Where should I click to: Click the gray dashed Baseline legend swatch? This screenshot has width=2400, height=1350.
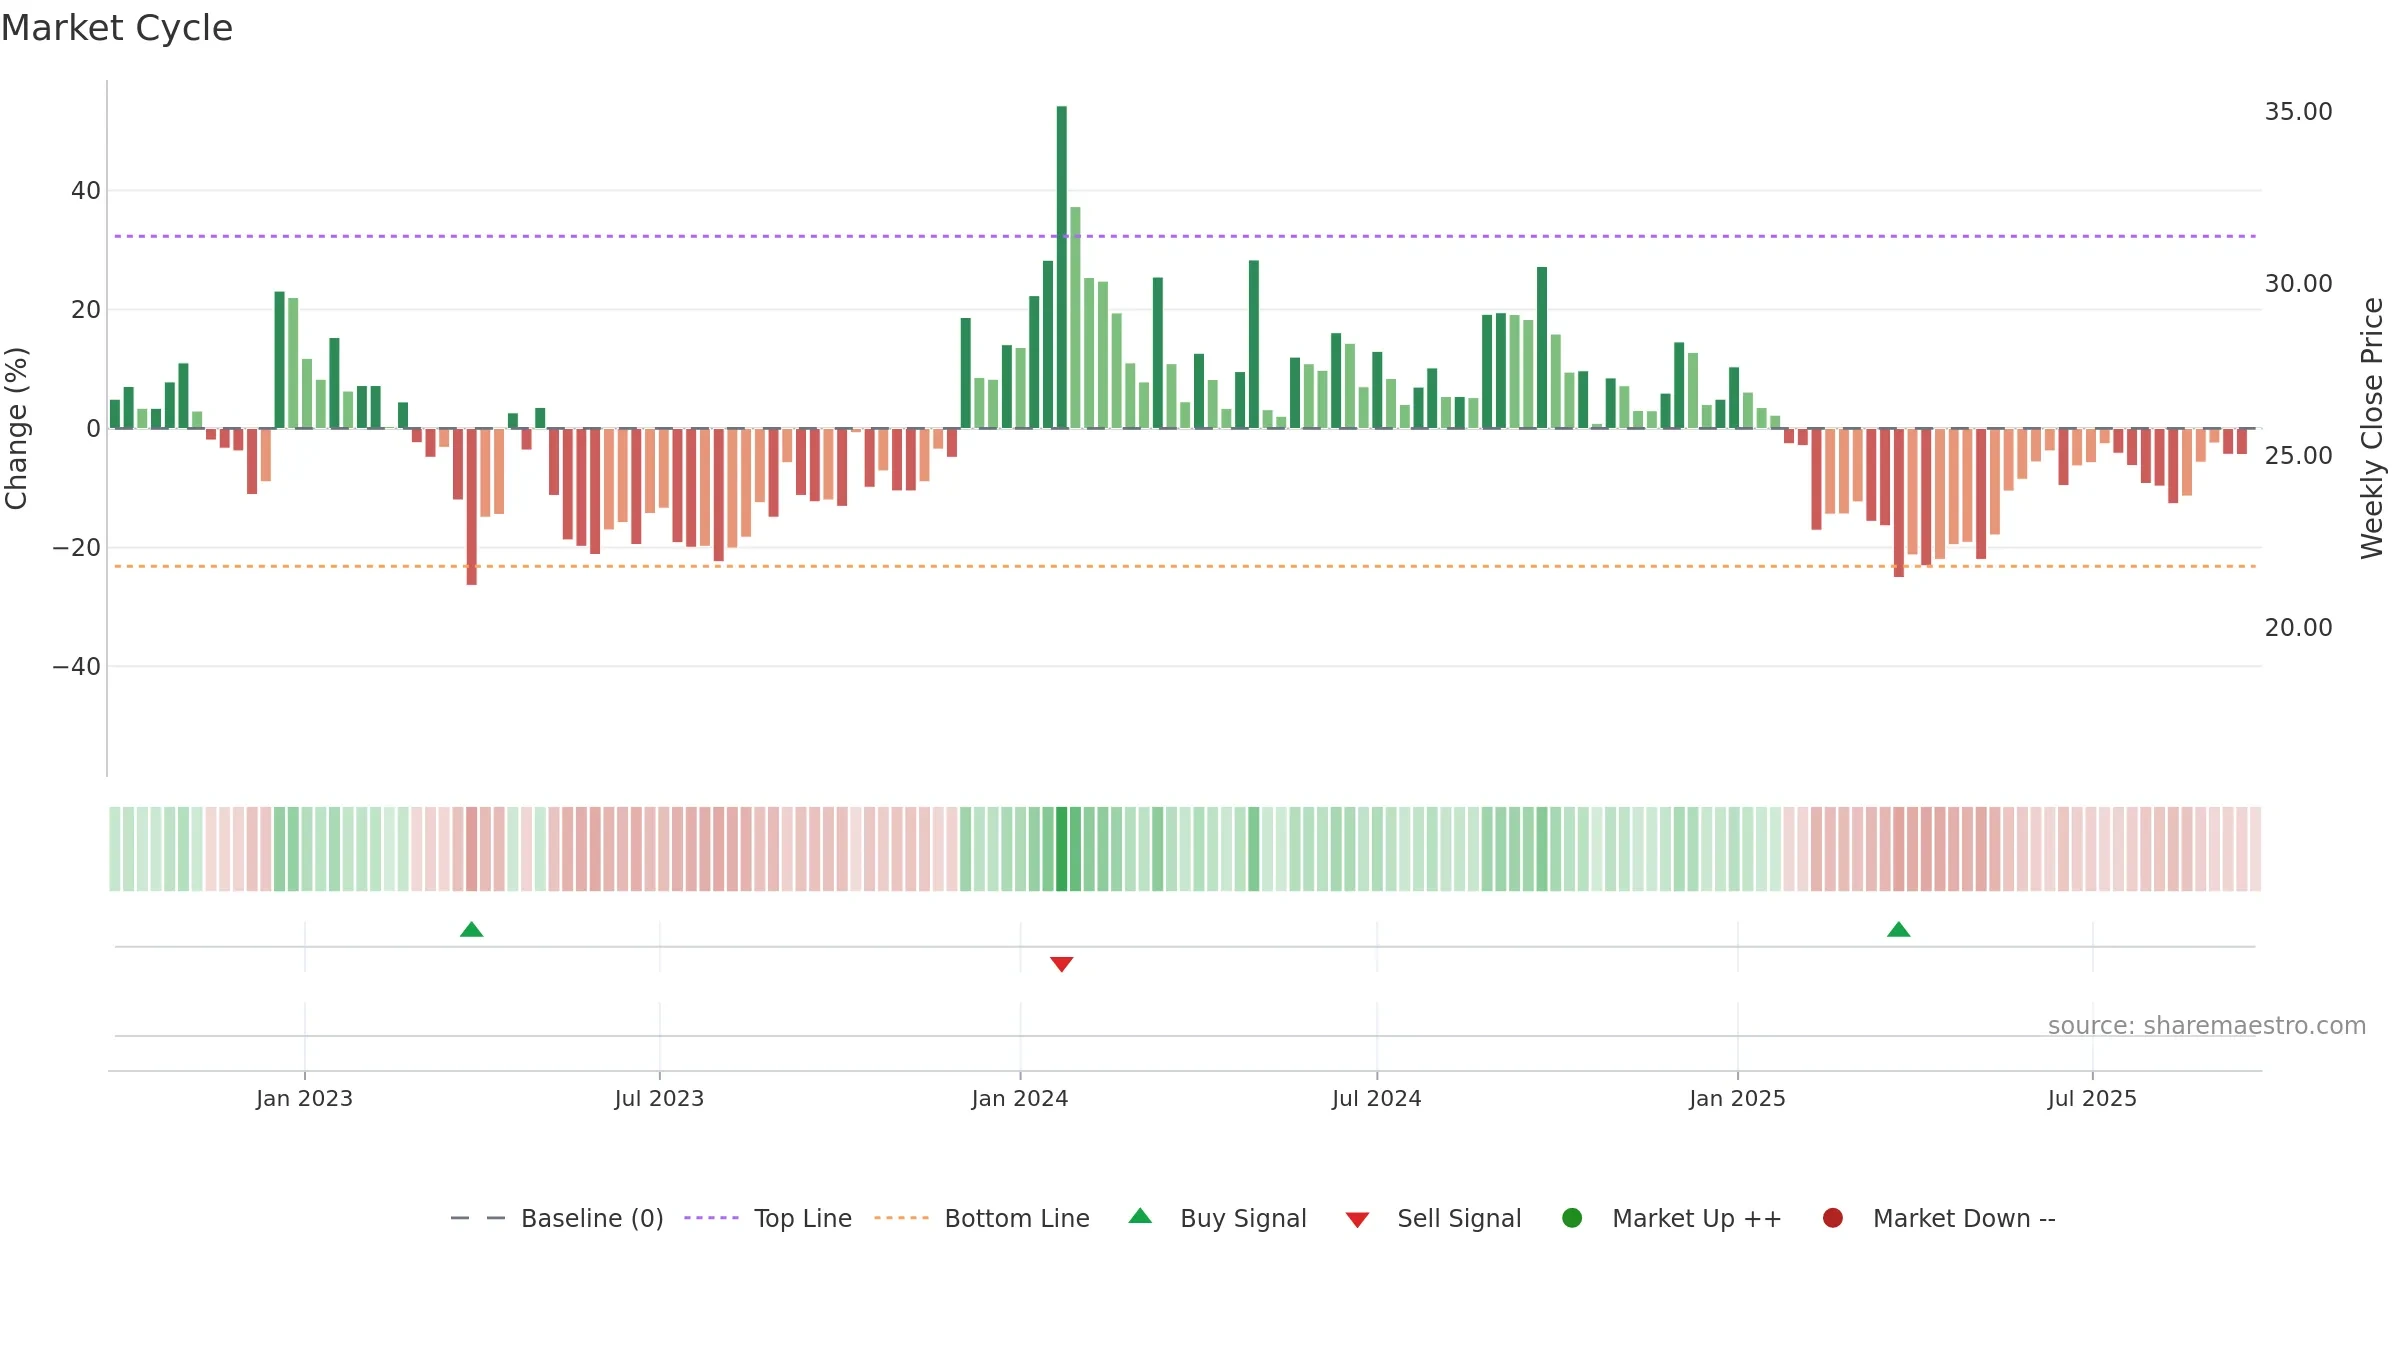point(478,1218)
